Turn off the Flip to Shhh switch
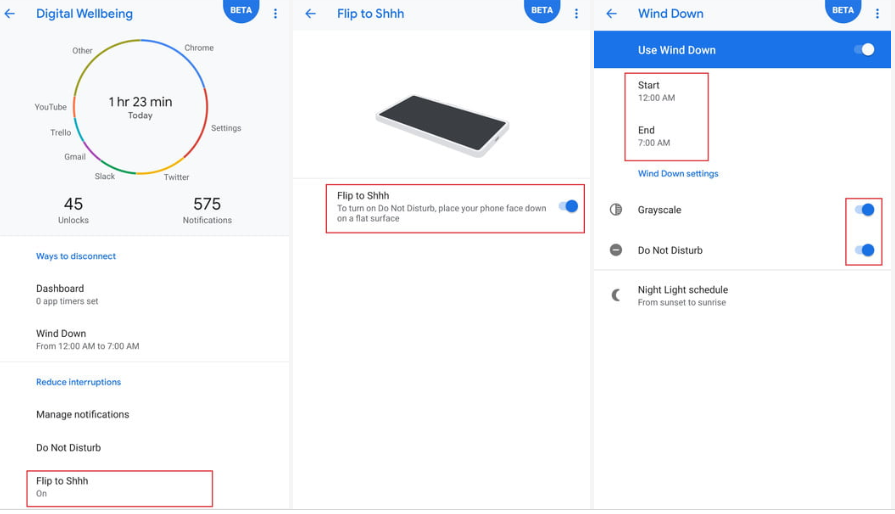895x514 pixels. pos(568,206)
